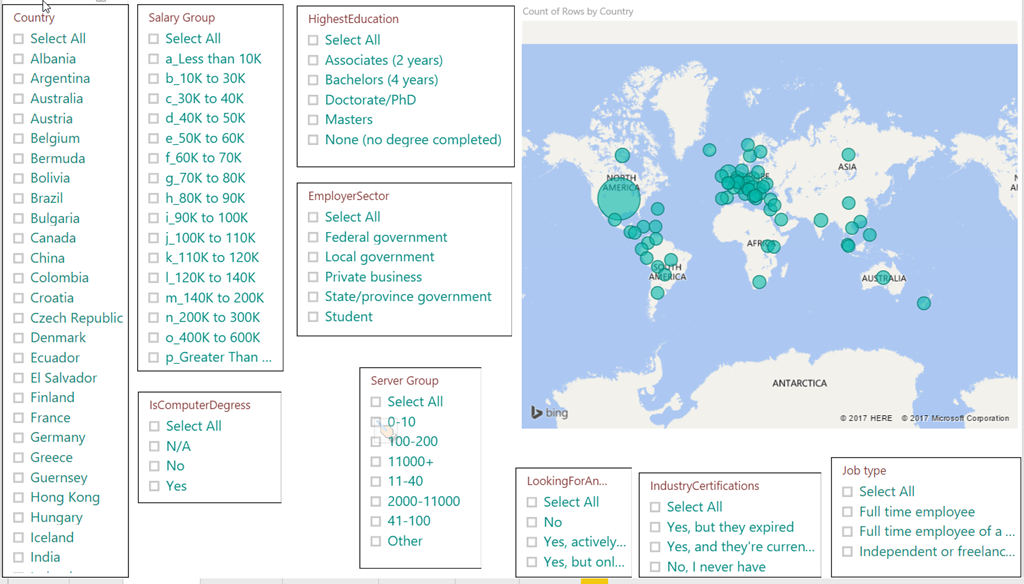1024x584 pixels.
Task: Check Select All in Job type slicer
Action: click(848, 492)
